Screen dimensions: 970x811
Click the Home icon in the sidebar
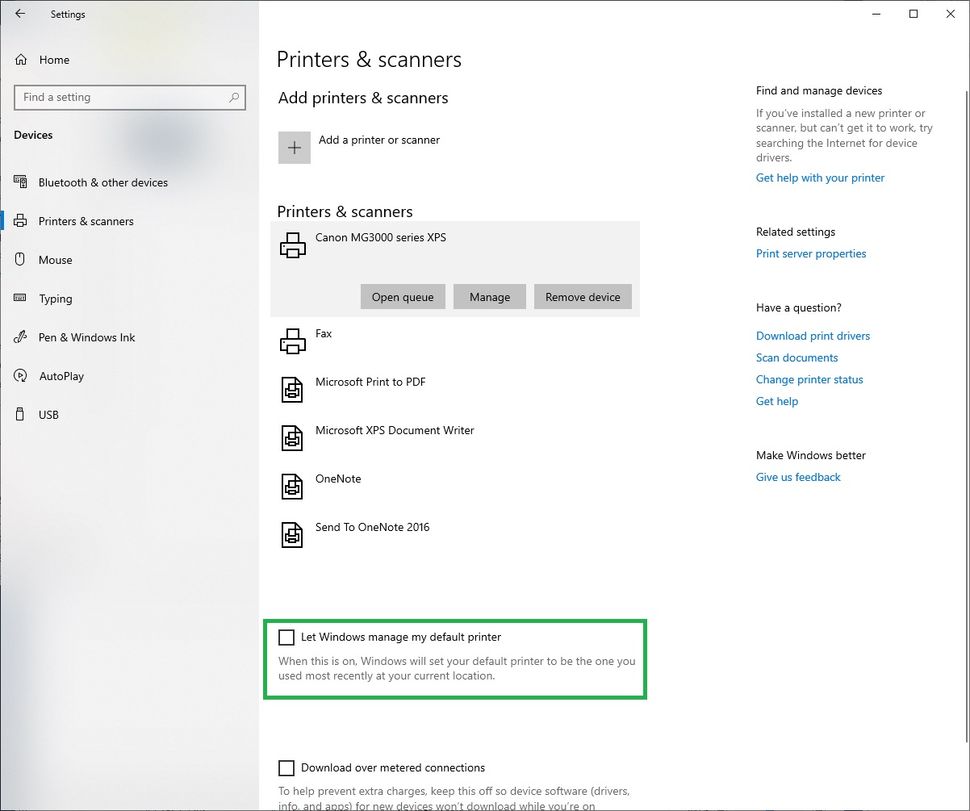[x=20, y=59]
